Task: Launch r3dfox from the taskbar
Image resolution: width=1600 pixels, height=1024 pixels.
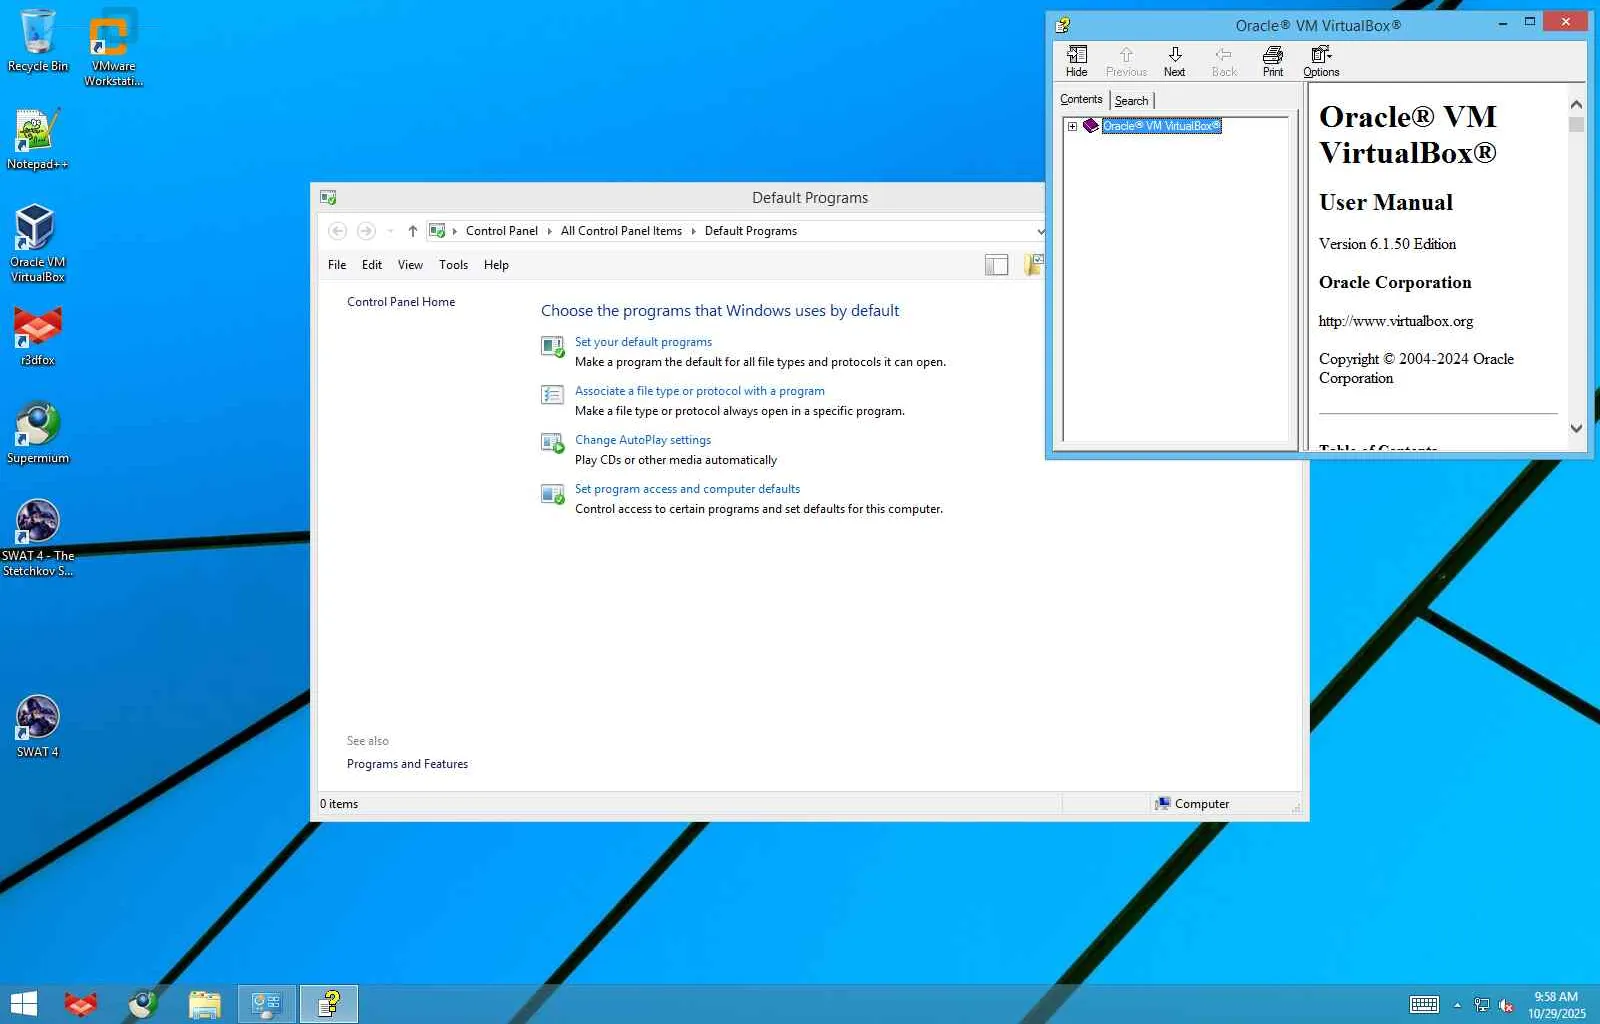Action: 81,1004
